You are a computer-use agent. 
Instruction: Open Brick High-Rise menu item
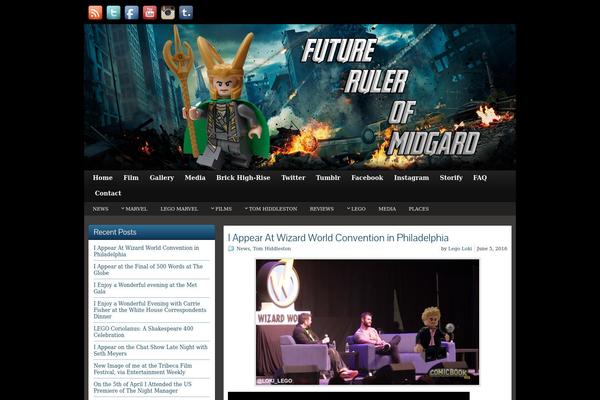[x=243, y=178]
